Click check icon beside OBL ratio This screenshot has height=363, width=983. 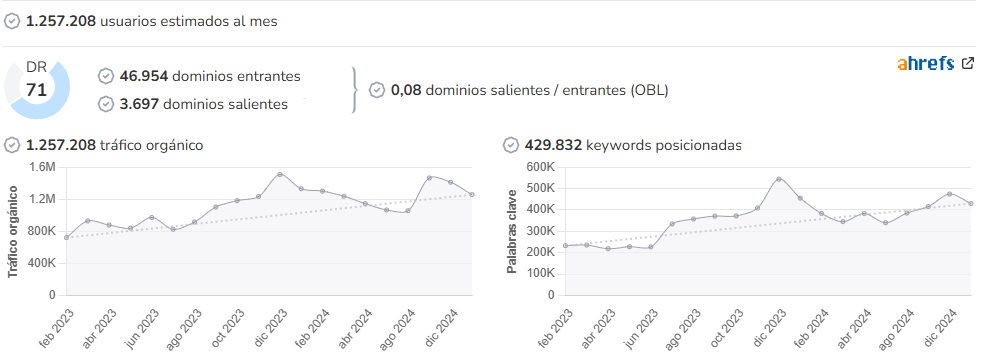click(377, 90)
